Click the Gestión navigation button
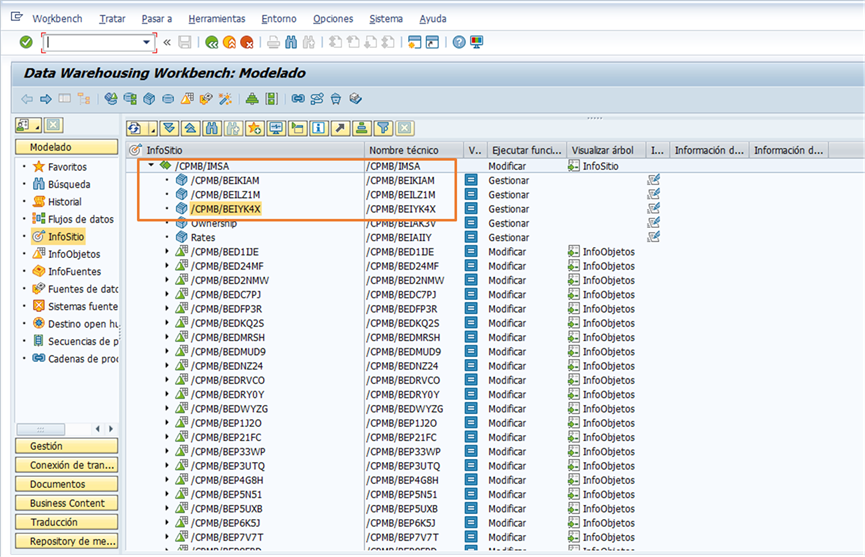This screenshot has width=865, height=557. point(66,446)
